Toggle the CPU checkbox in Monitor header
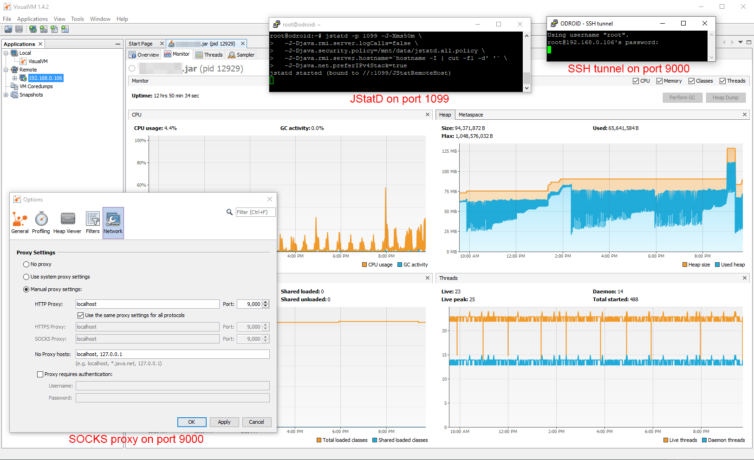This screenshot has height=460, width=754. 636,81
